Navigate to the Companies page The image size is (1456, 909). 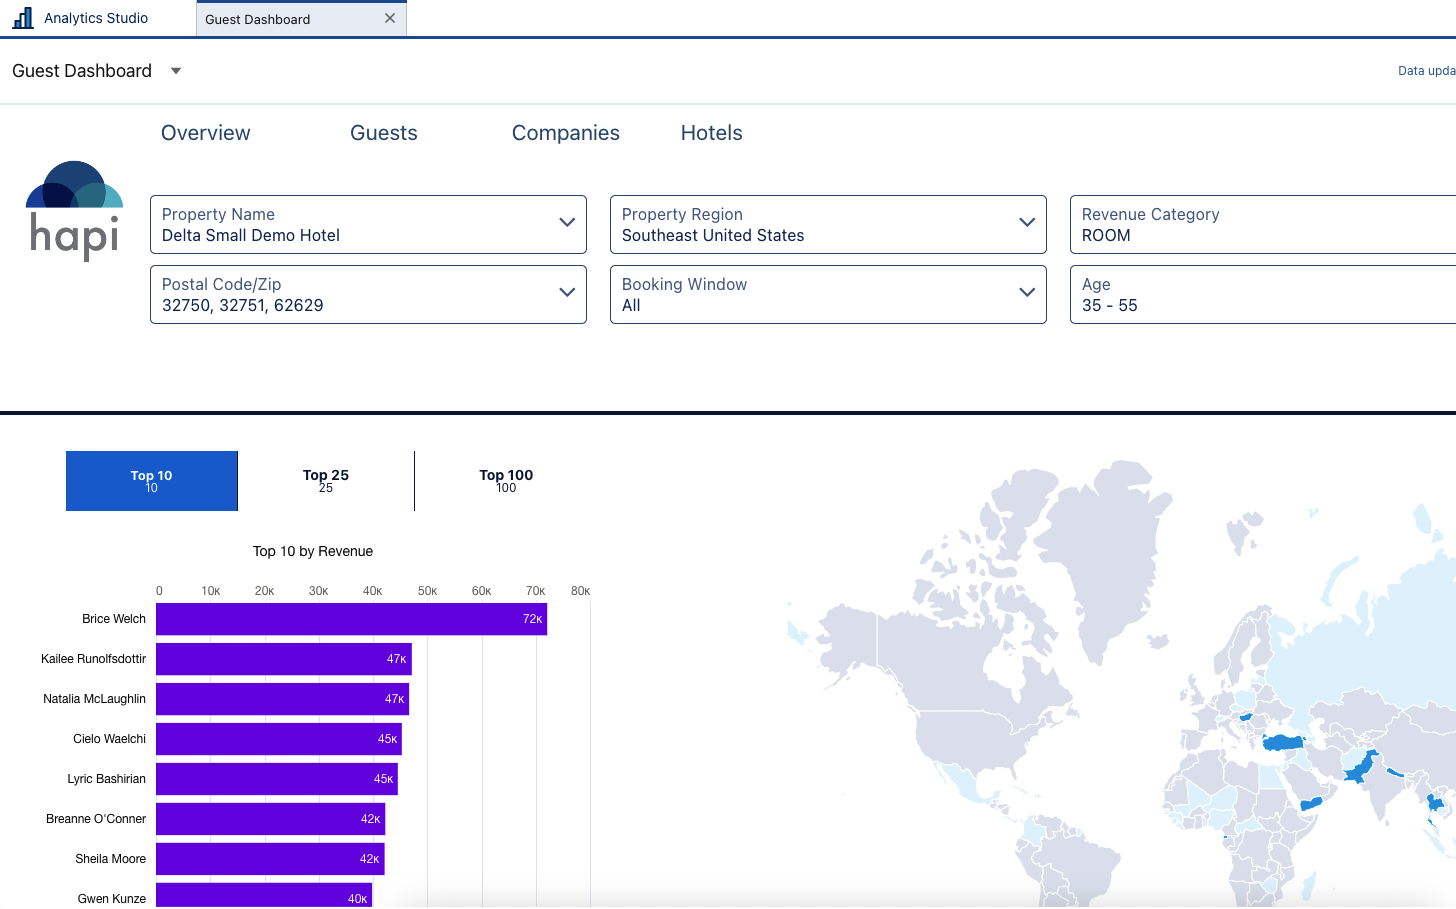(x=565, y=133)
